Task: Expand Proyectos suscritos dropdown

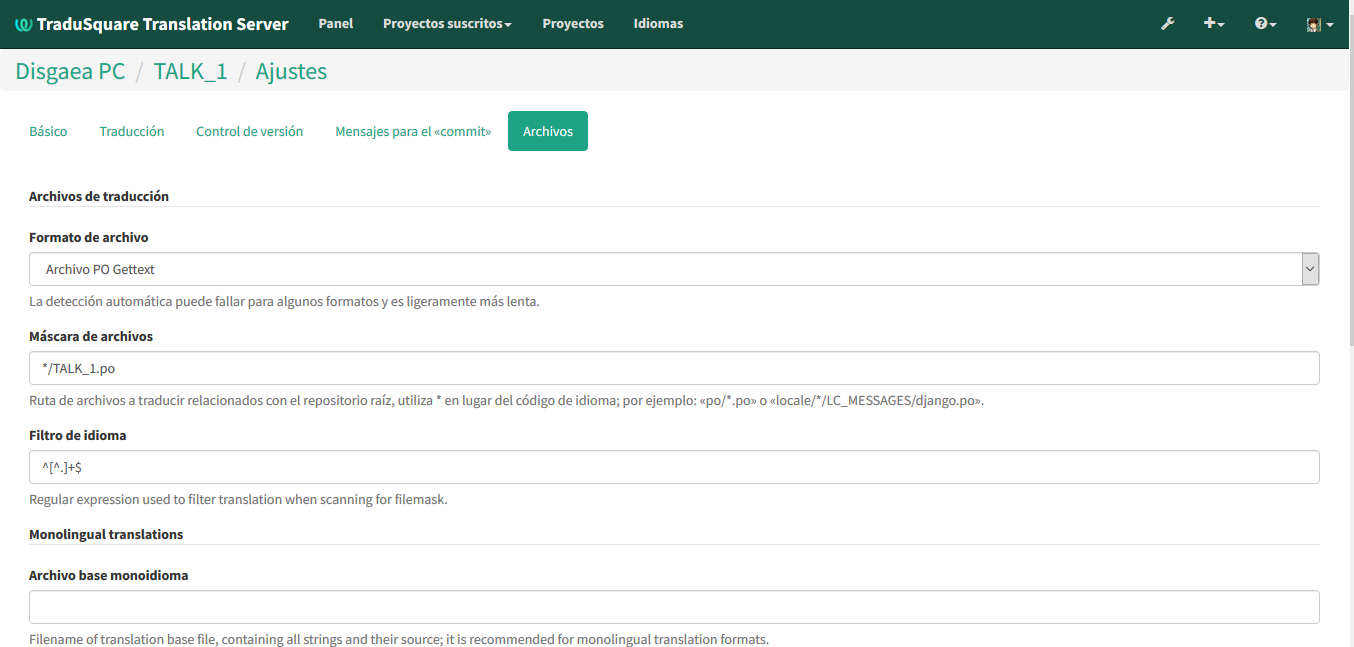Action: pos(447,24)
